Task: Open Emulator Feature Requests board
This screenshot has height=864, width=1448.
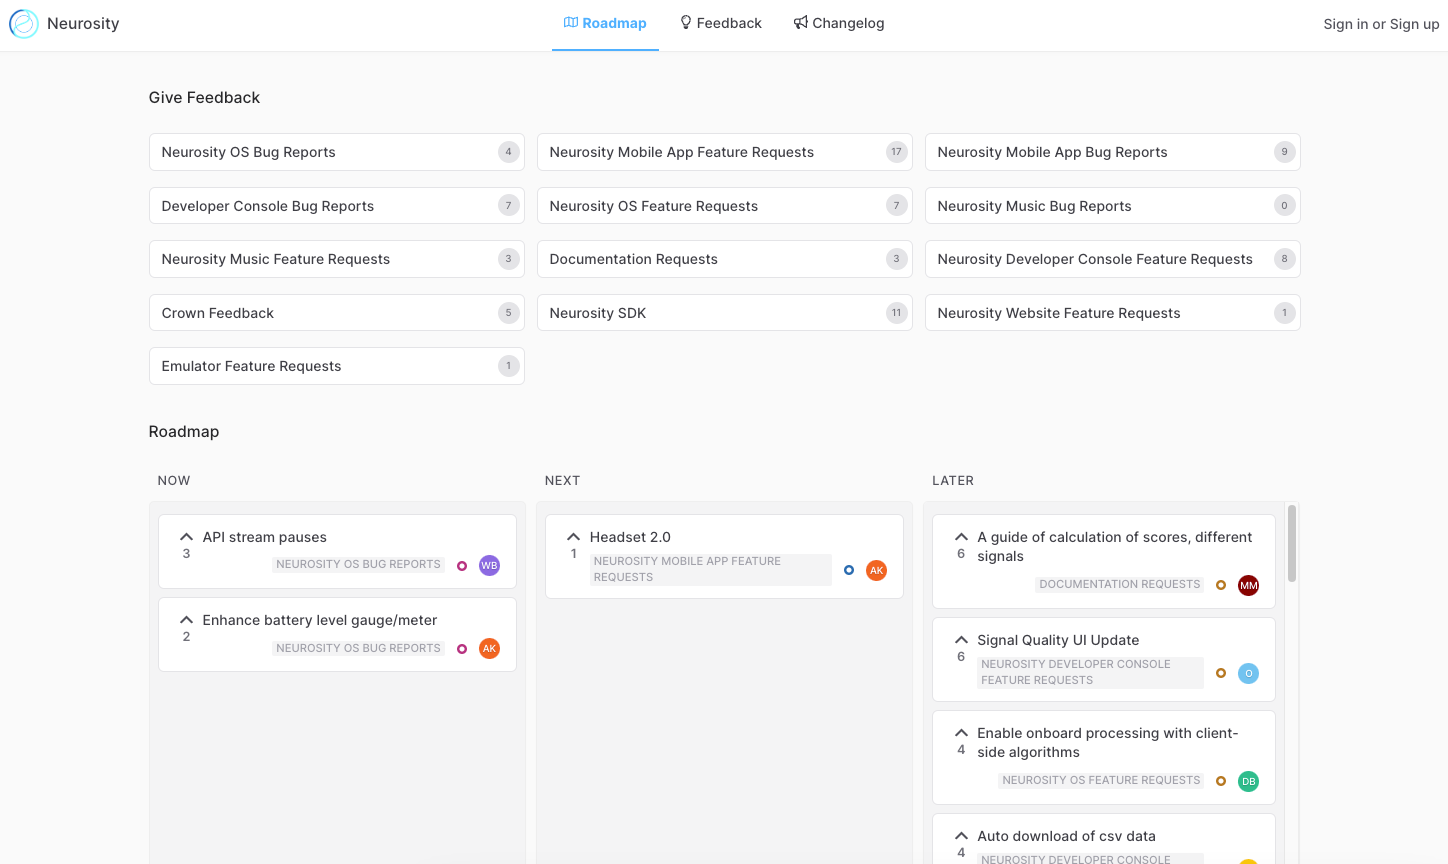Action: (337, 366)
